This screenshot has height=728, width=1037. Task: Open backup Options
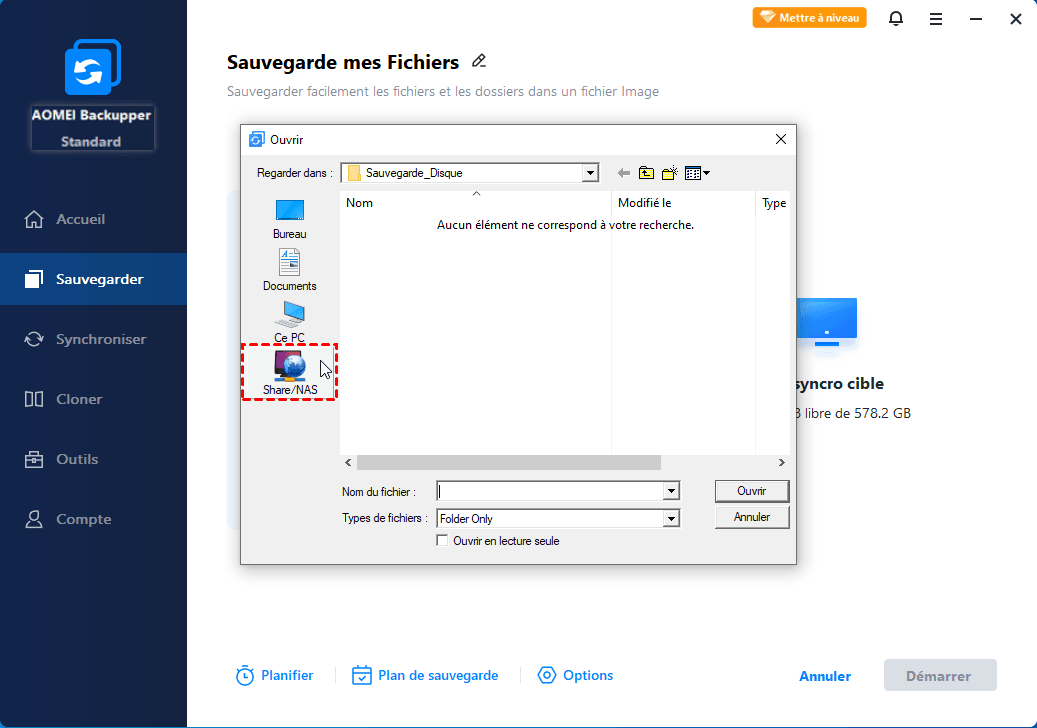[x=575, y=675]
